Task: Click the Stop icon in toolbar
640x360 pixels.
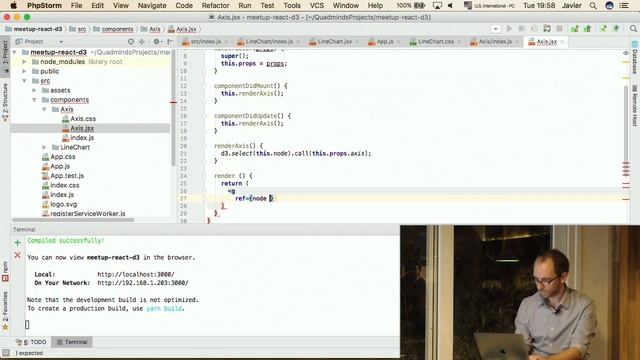Action: tap(560, 29)
